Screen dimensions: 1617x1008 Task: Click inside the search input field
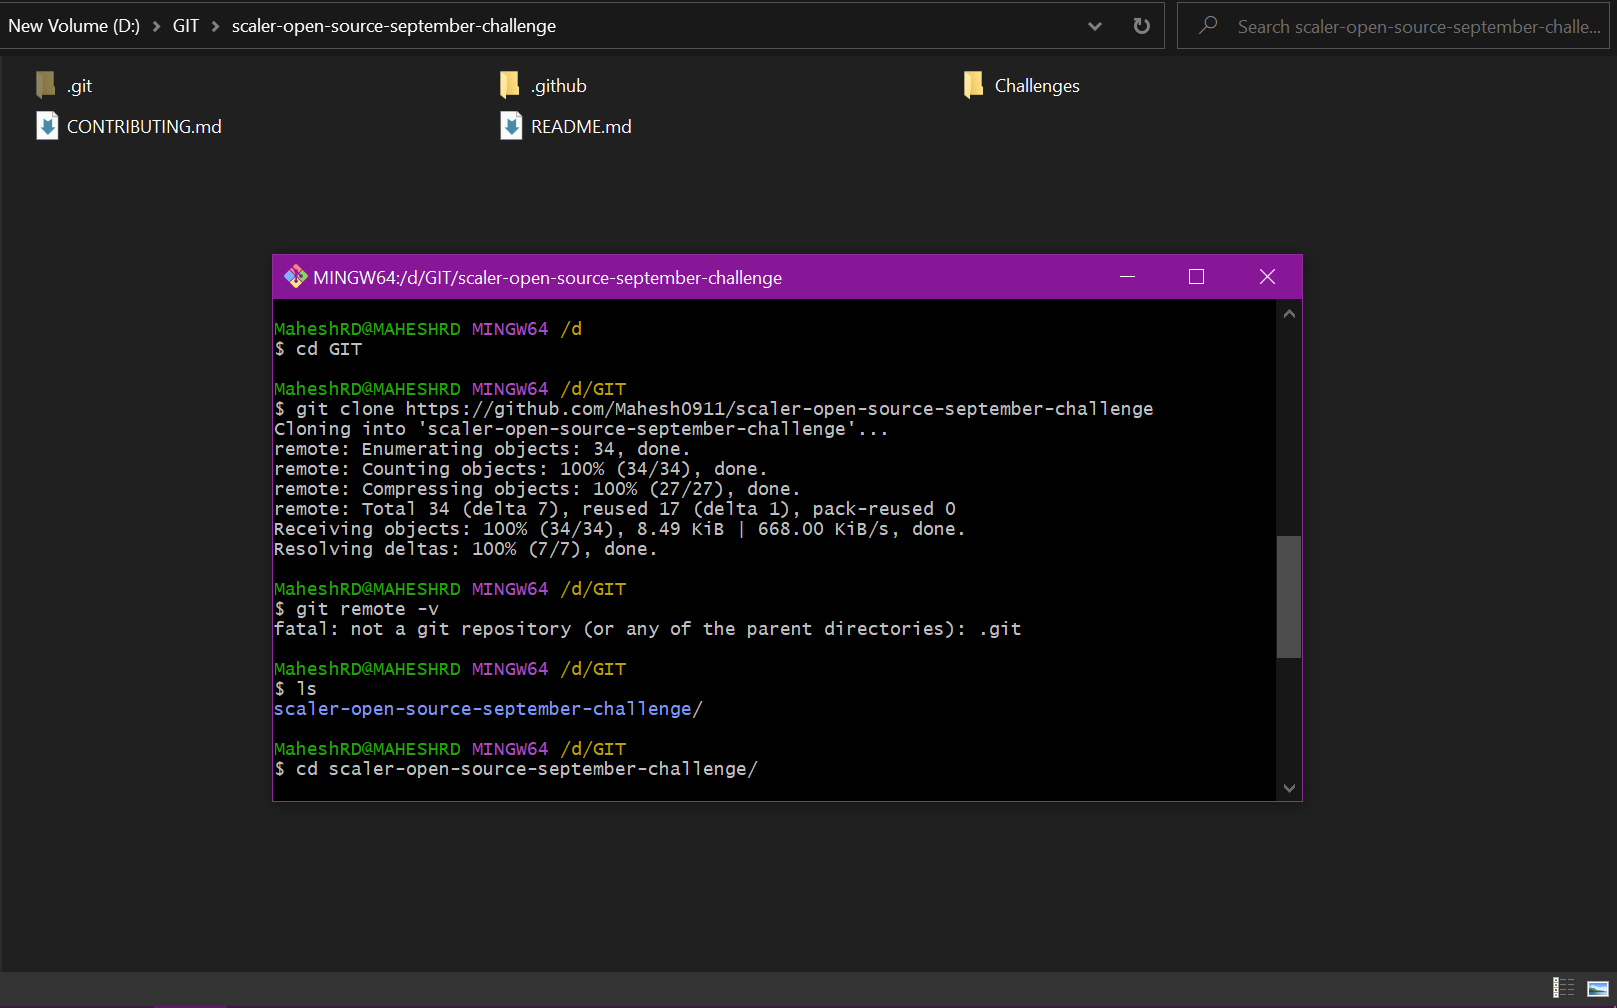tap(1400, 26)
